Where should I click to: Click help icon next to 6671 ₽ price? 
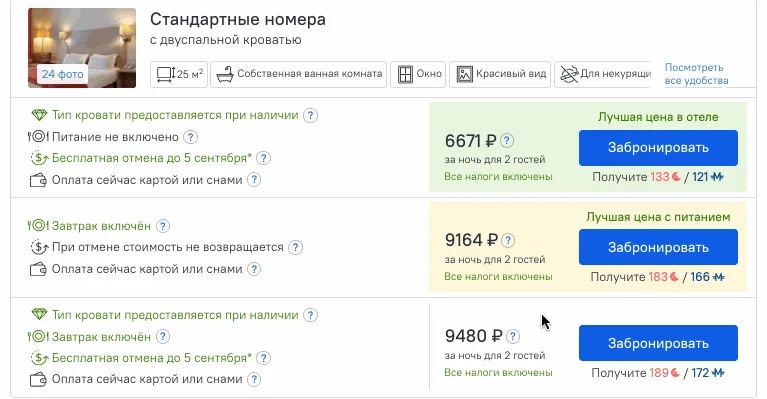[x=507, y=141]
